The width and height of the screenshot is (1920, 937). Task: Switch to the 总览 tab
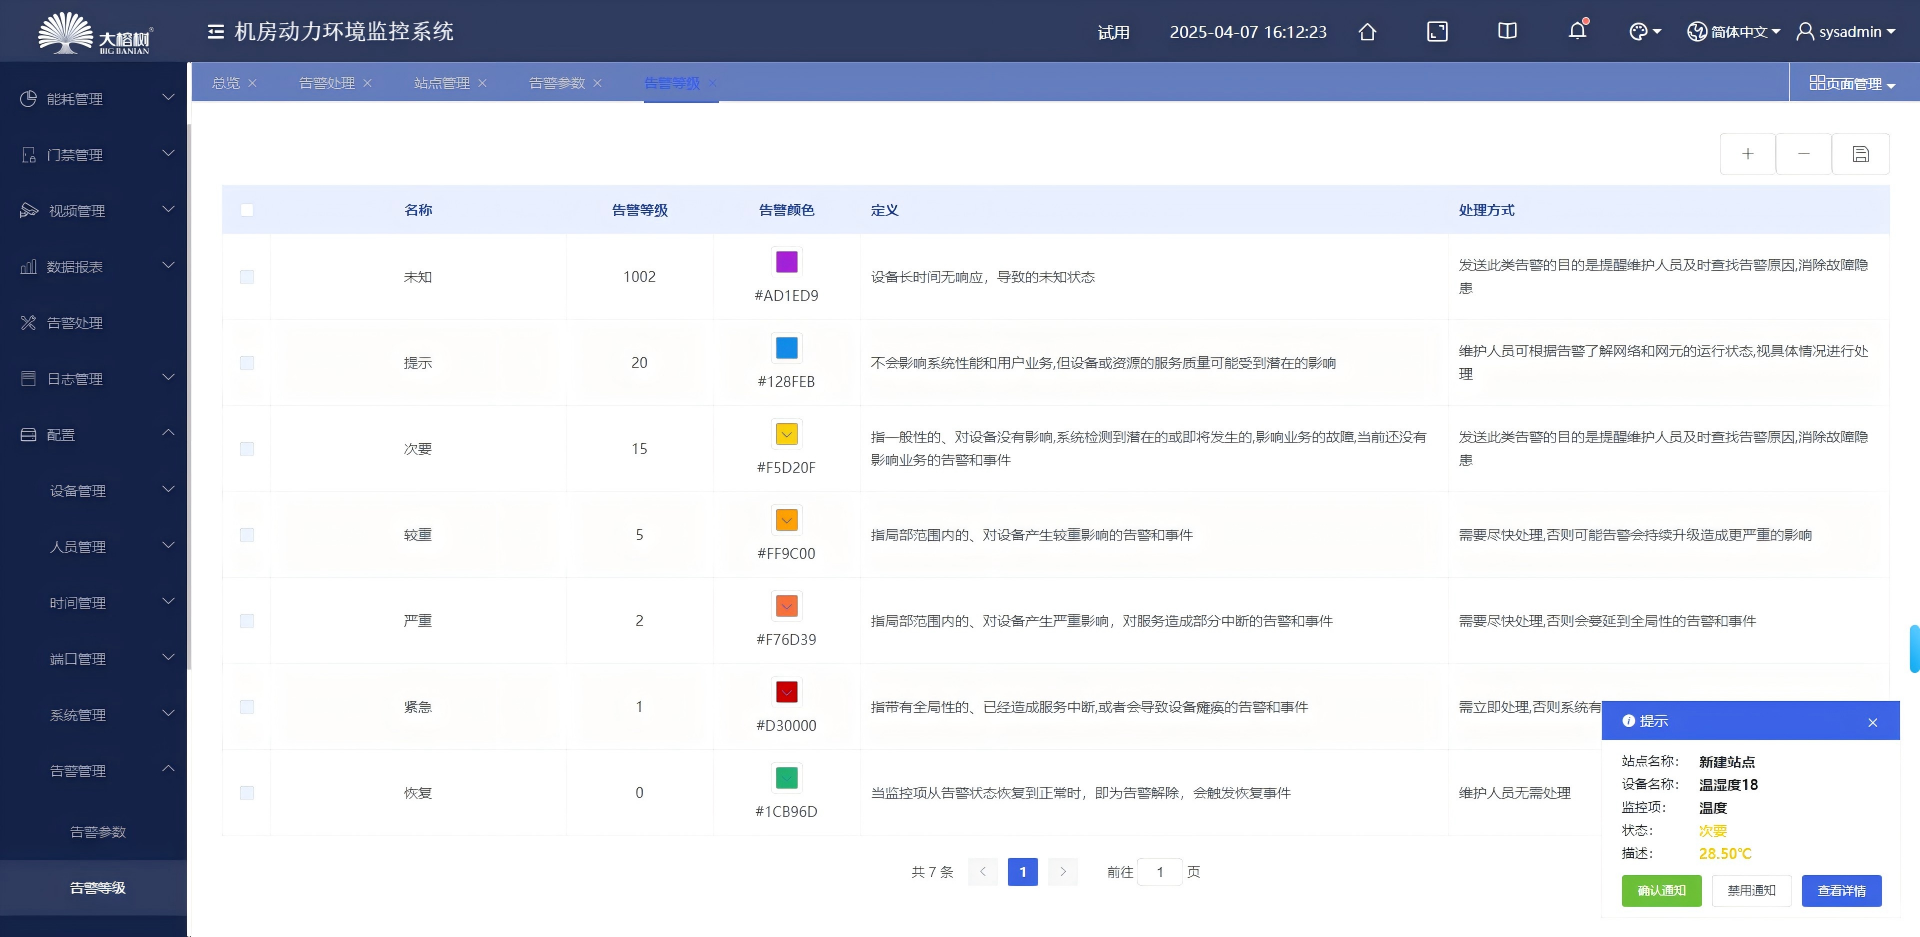coord(226,83)
